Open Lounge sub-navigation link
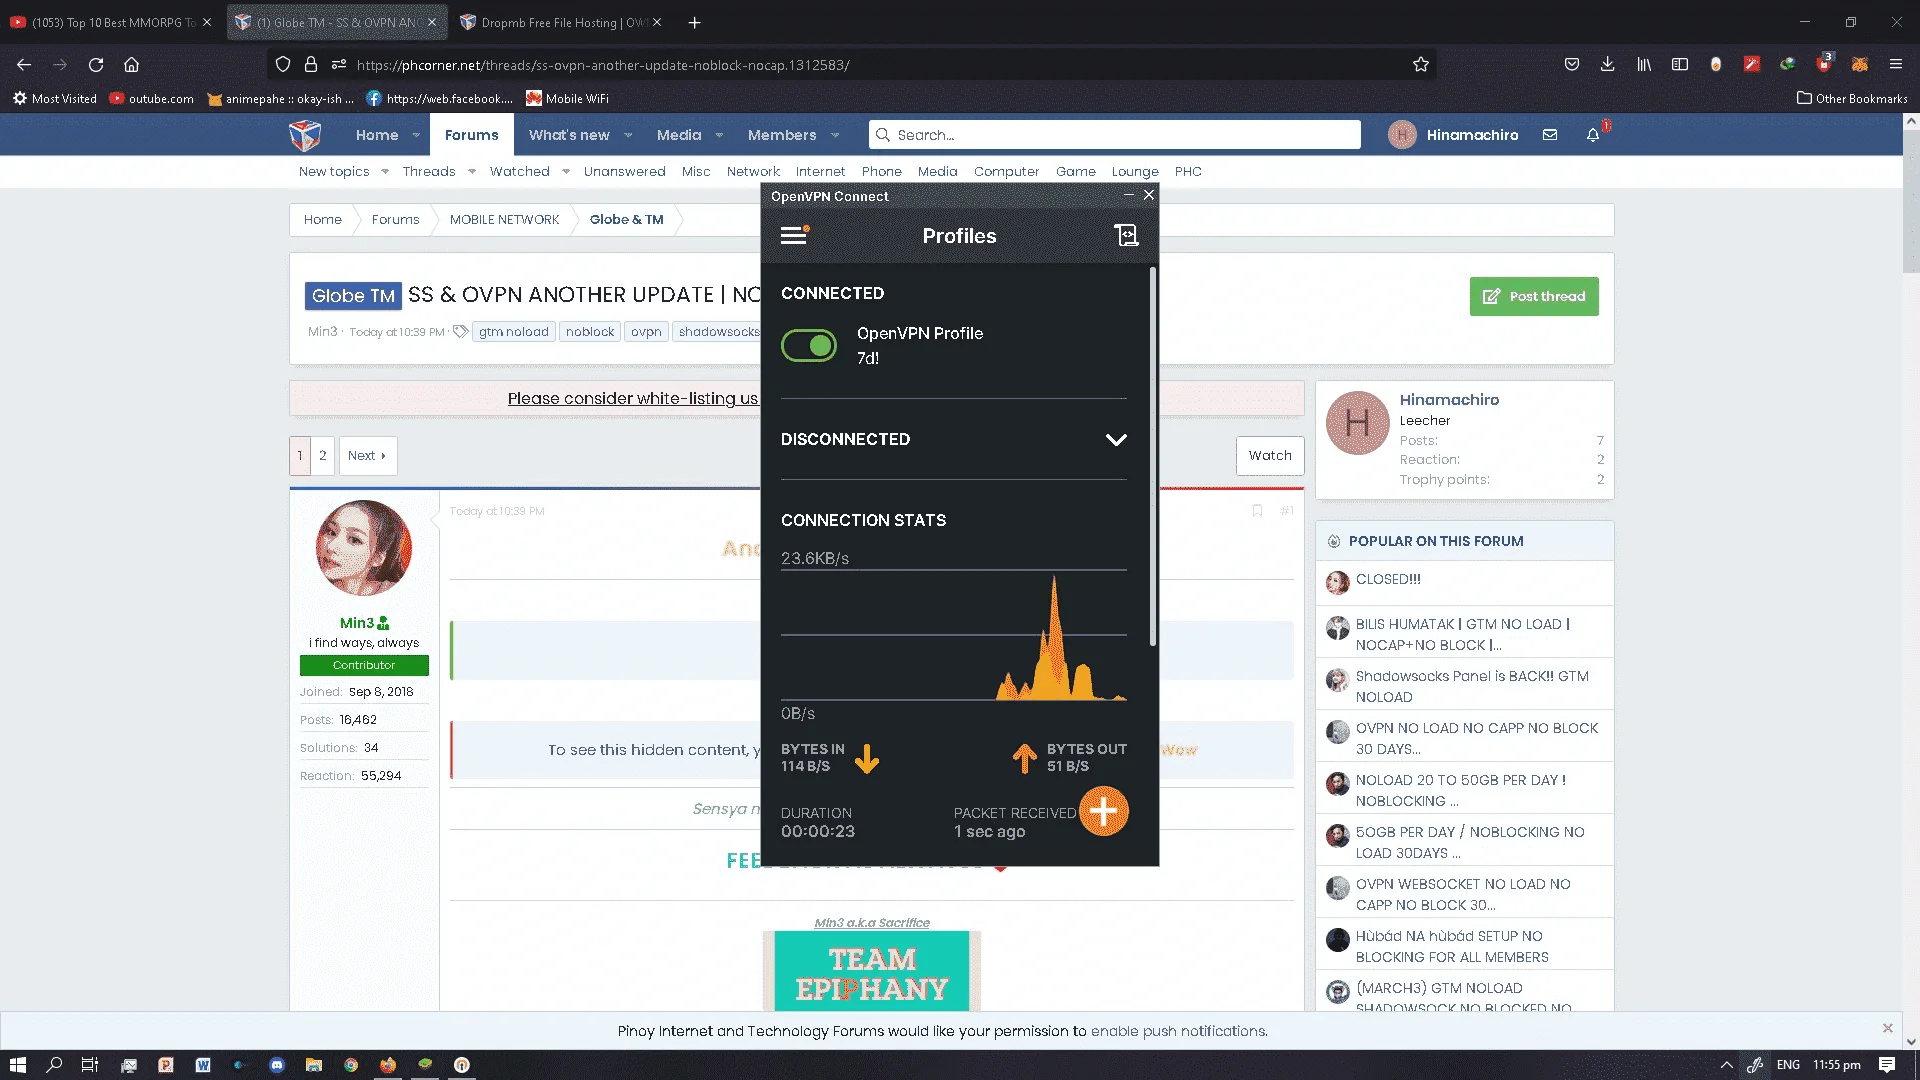This screenshot has height=1080, width=1920. pos(1135,172)
